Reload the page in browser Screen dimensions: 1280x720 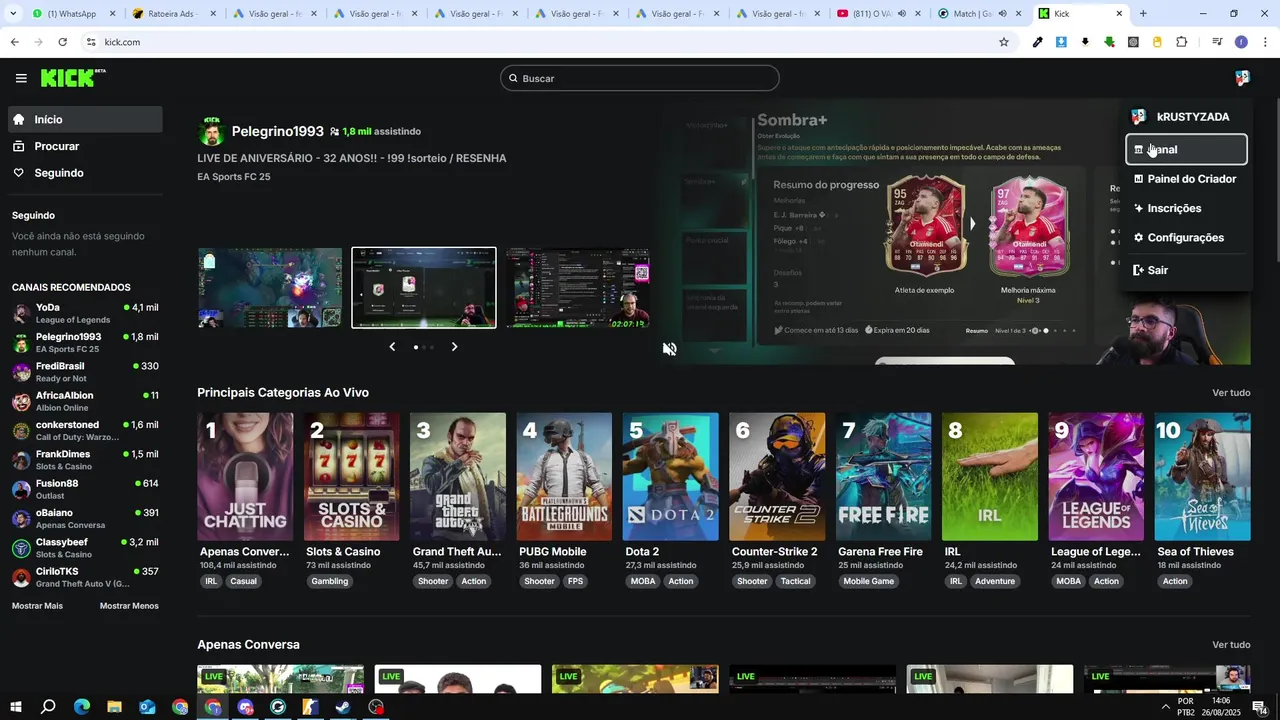[62, 42]
